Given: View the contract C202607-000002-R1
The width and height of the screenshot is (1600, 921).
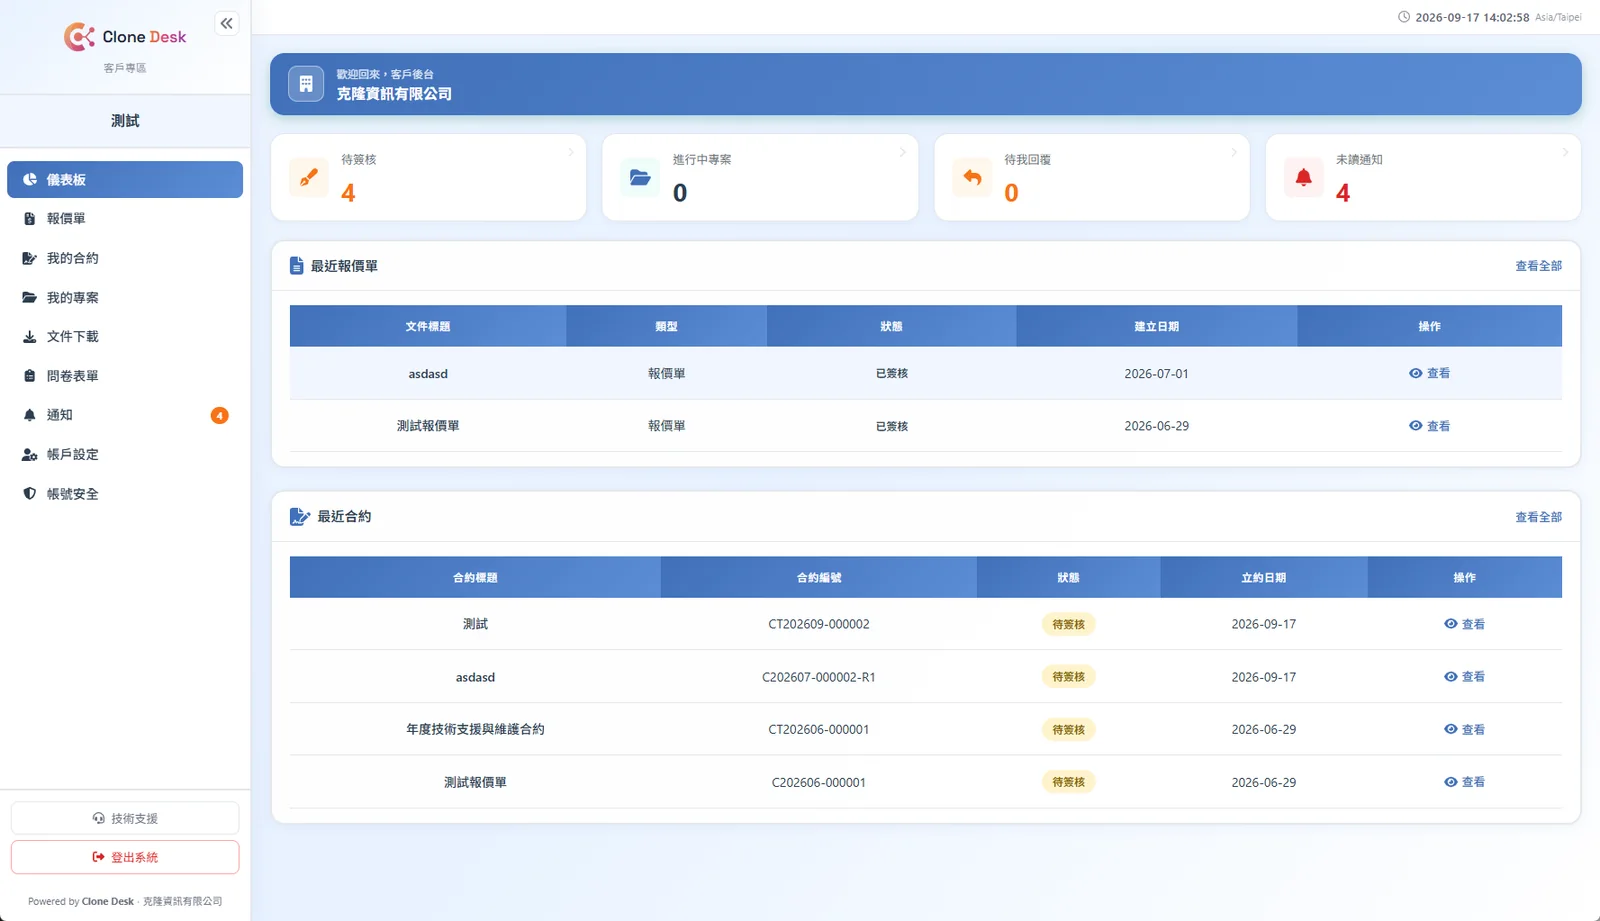Looking at the screenshot, I should pyautogui.click(x=1464, y=677).
